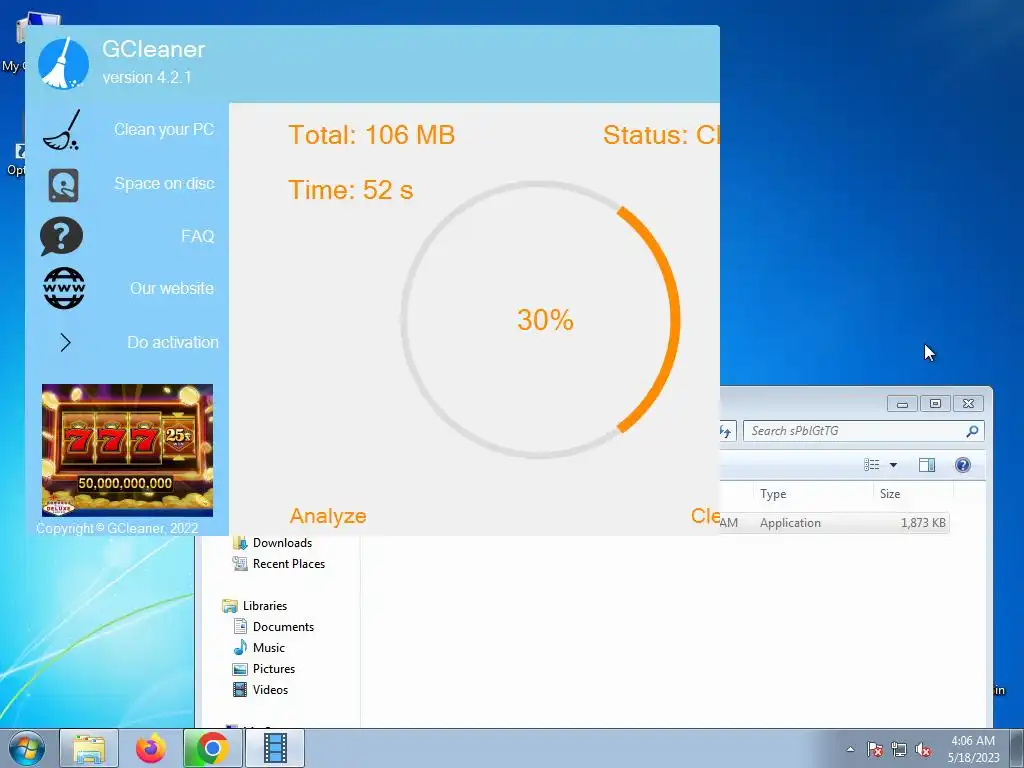The width and height of the screenshot is (1024, 768).
Task: Click the Action Center flag tray icon
Action: [x=875, y=749]
